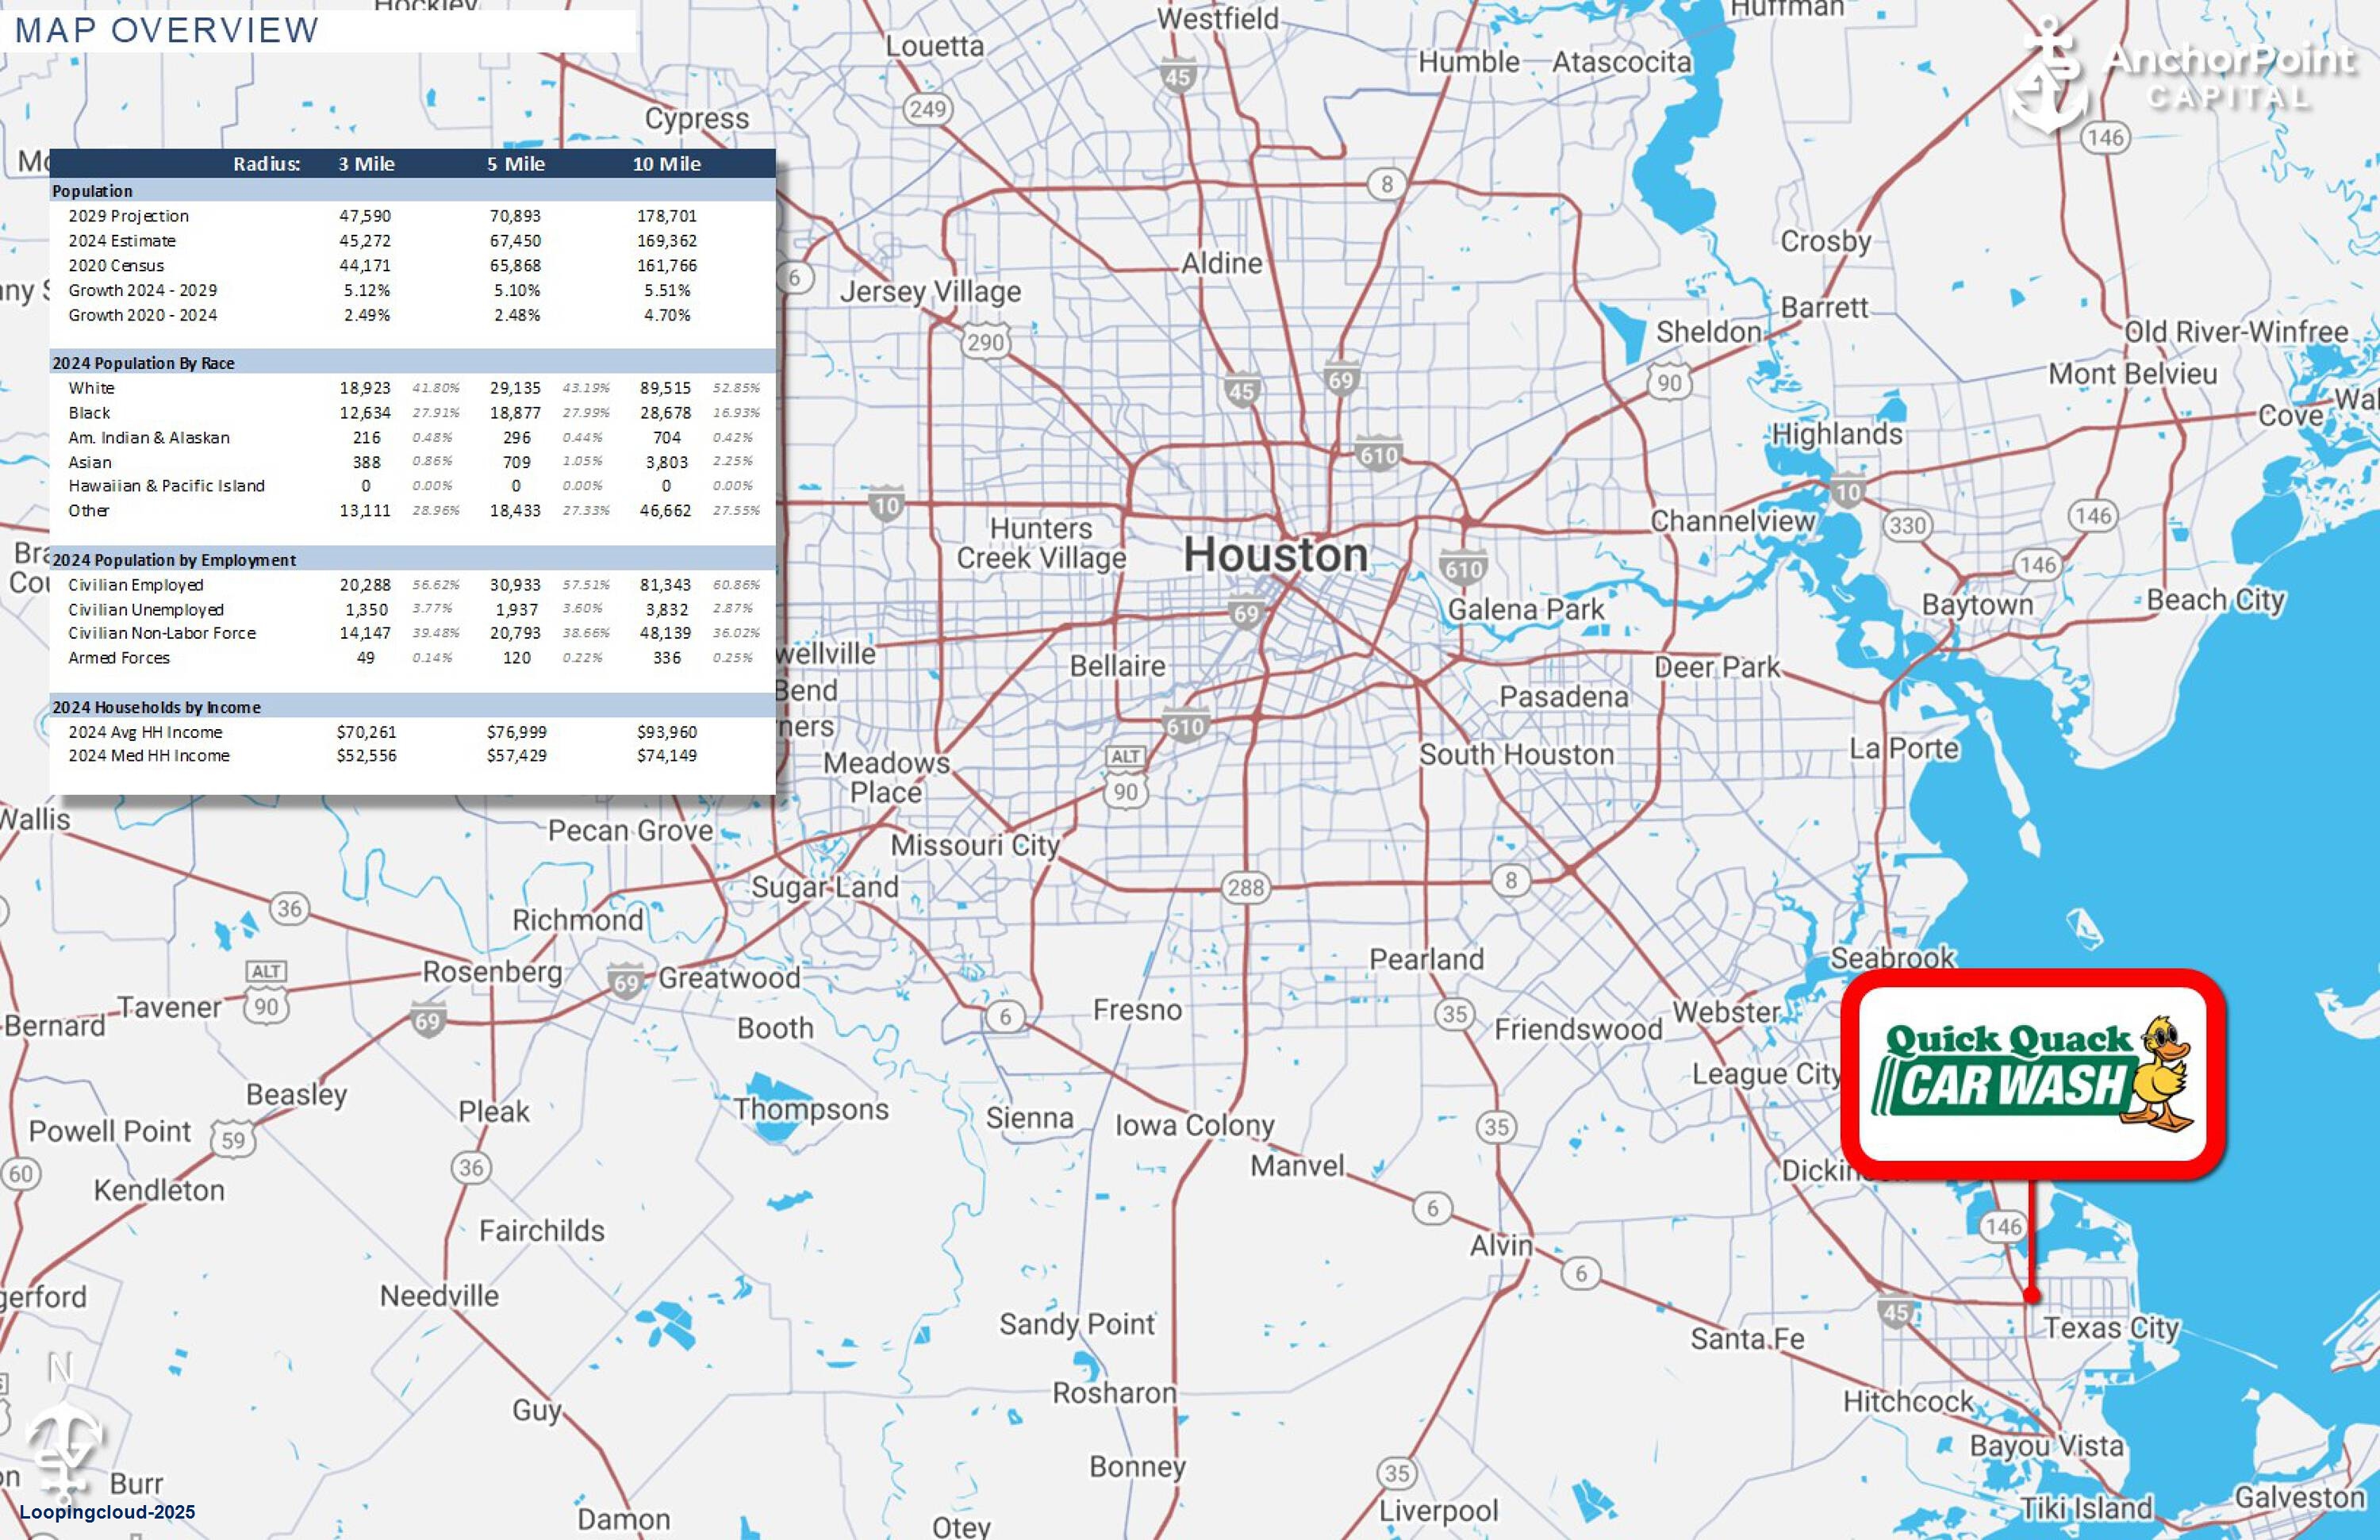This screenshot has height=1540, width=2380.
Task: Click the US 59 shield near Powell Point
Action: (x=233, y=1140)
